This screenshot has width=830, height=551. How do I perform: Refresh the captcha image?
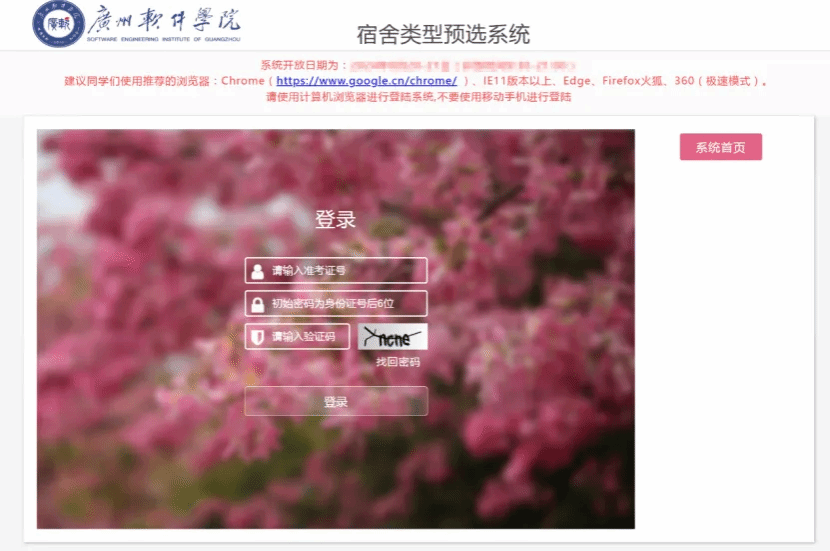(x=393, y=337)
